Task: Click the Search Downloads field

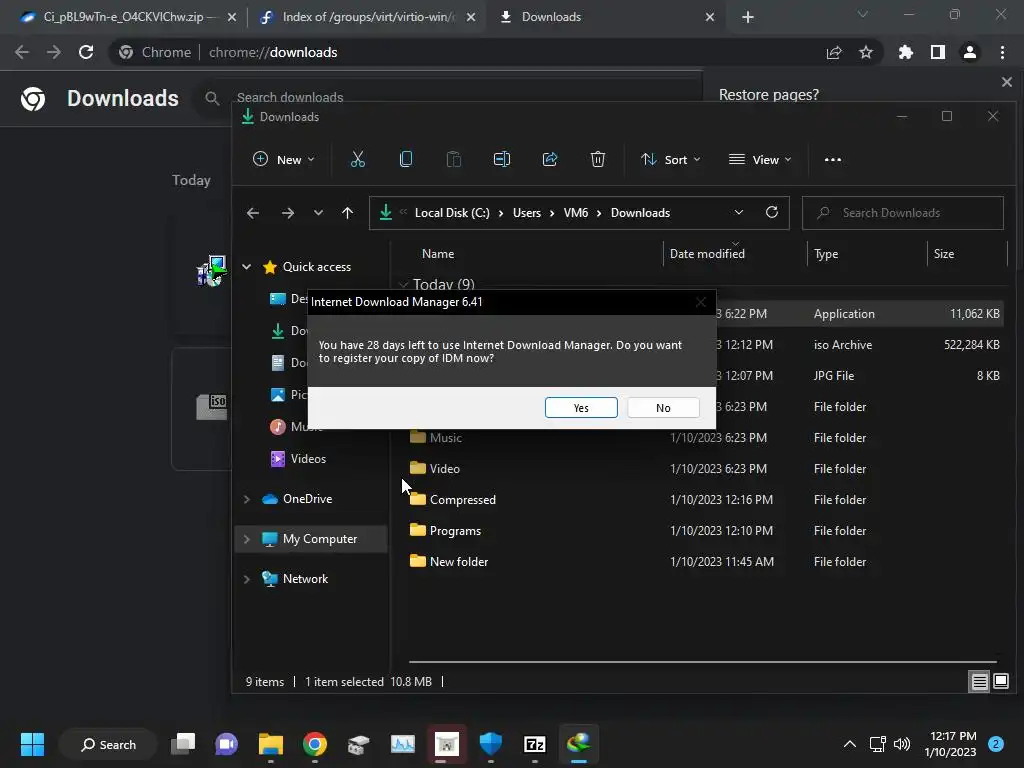Action: 903,213
